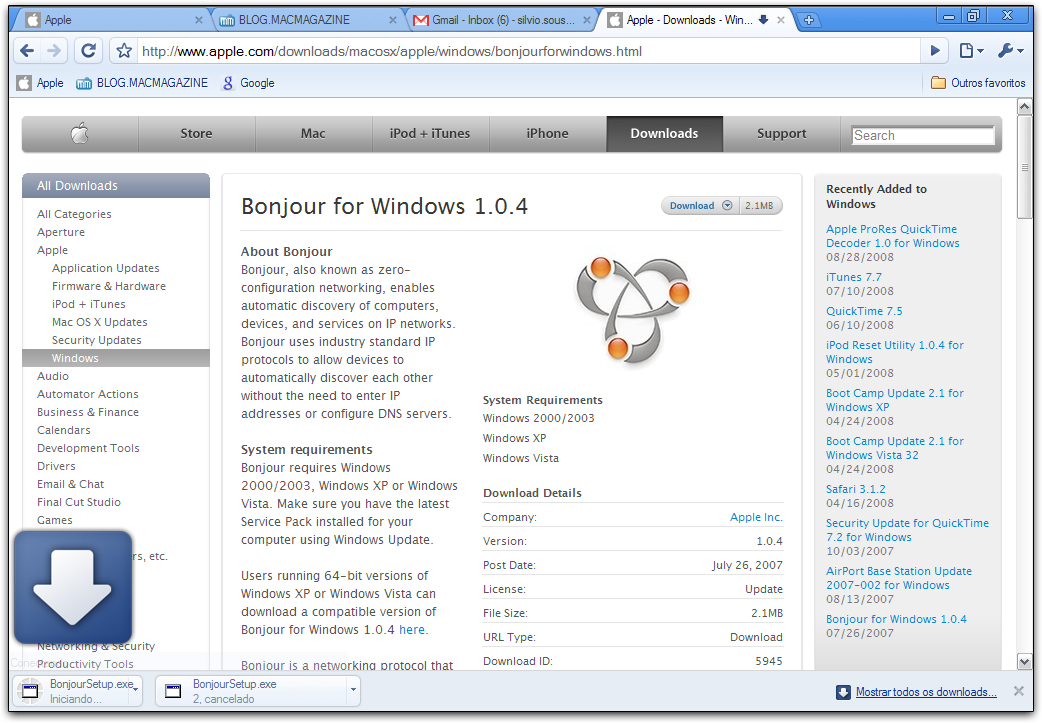
Task: Open the iPod + iTunes navigation tab
Action: click(x=430, y=134)
